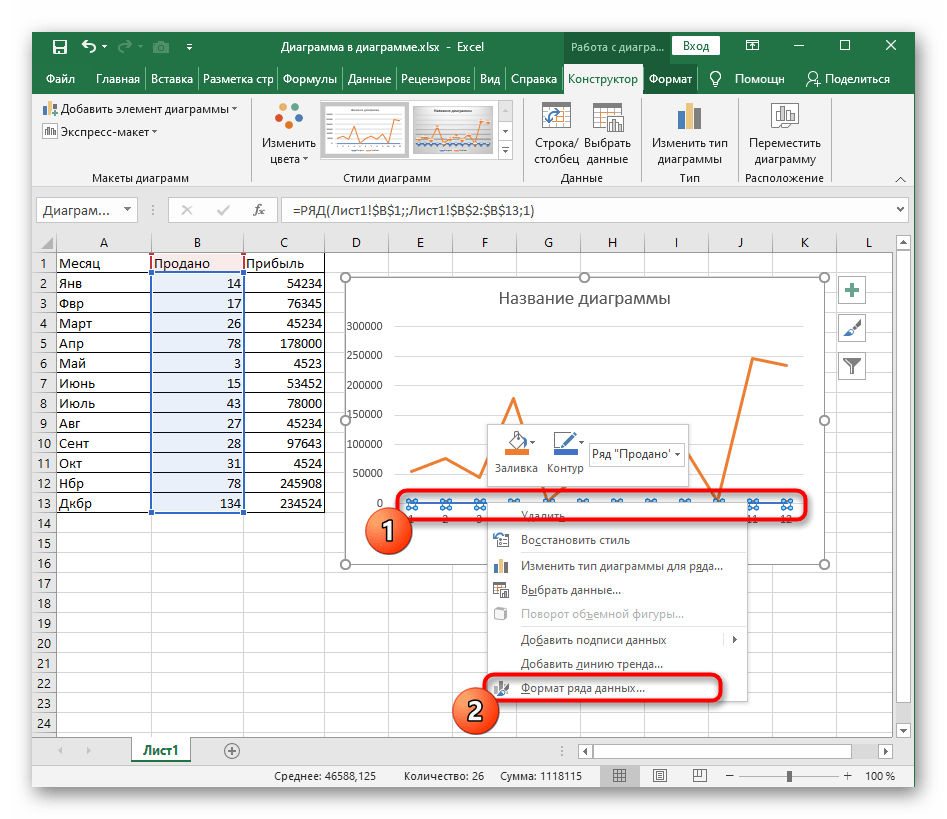Click the vertical scrollbar down arrow
This screenshot has width=947, height=819.
[903, 730]
